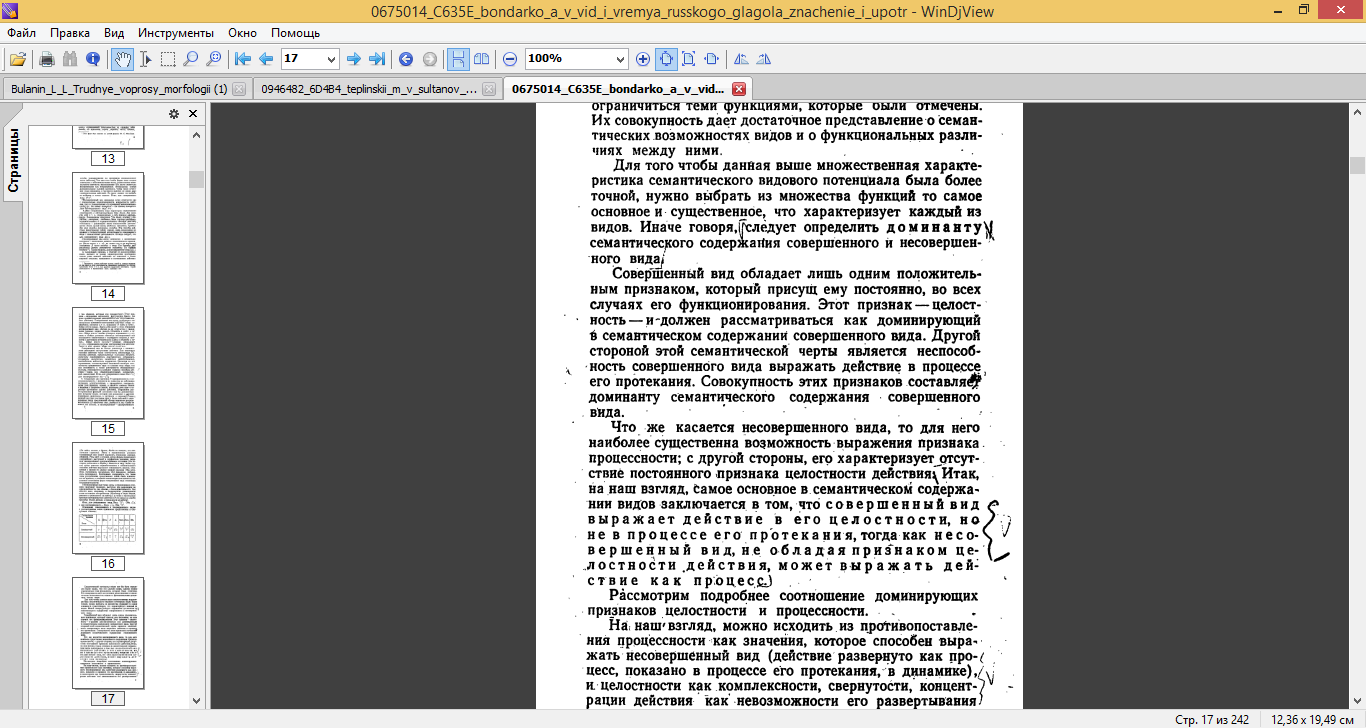
Task: Click the Страницы side panel tab
Action: 14,160
